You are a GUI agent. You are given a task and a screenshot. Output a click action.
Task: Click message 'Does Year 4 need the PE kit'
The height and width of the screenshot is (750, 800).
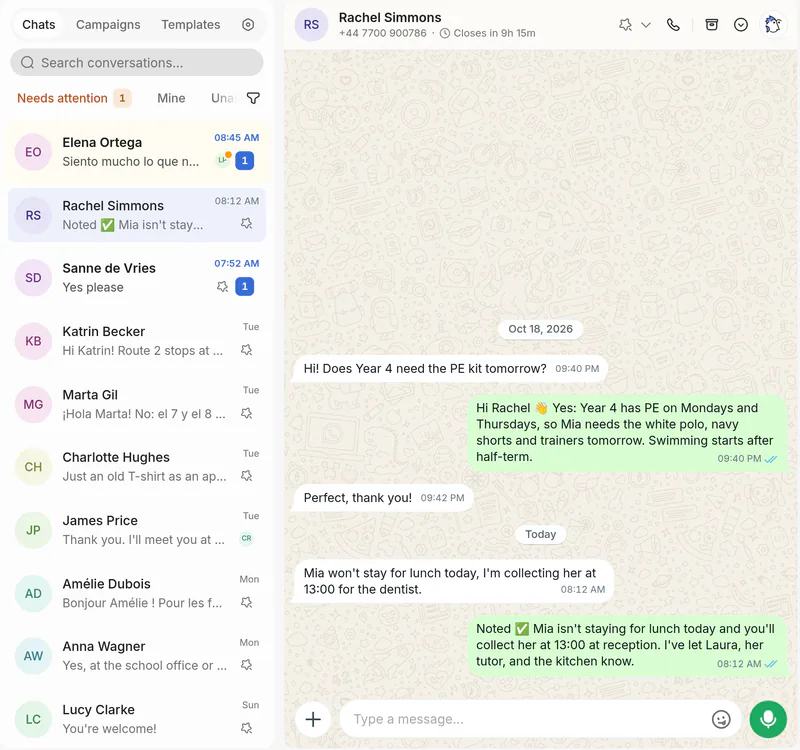click(x=451, y=368)
